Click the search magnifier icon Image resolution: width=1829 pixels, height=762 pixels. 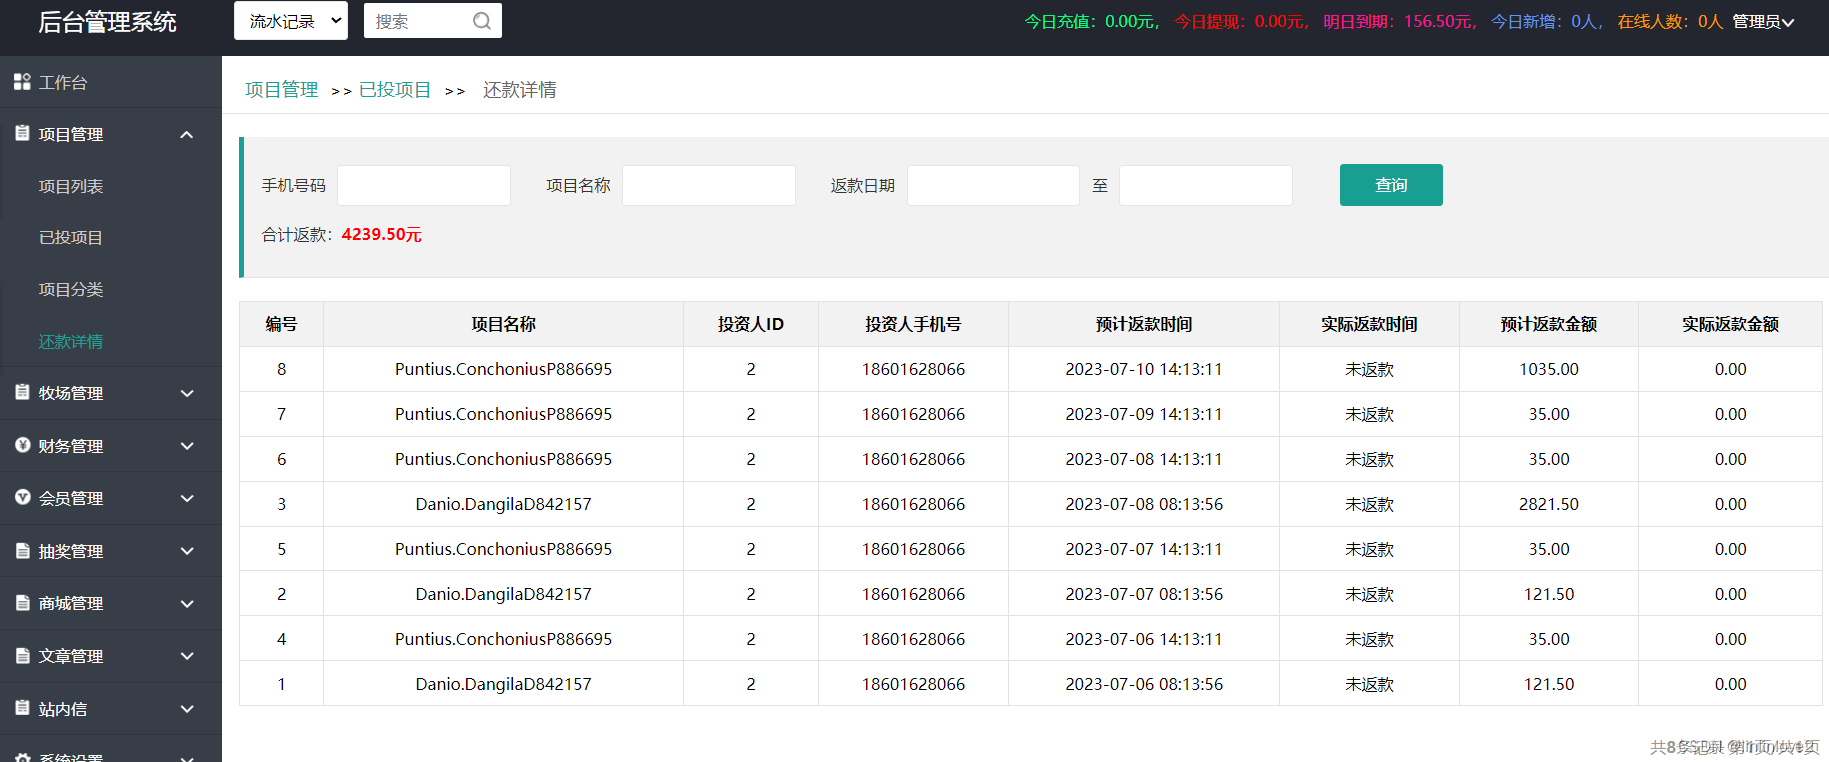pyautogui.click(x=482, y=21)
